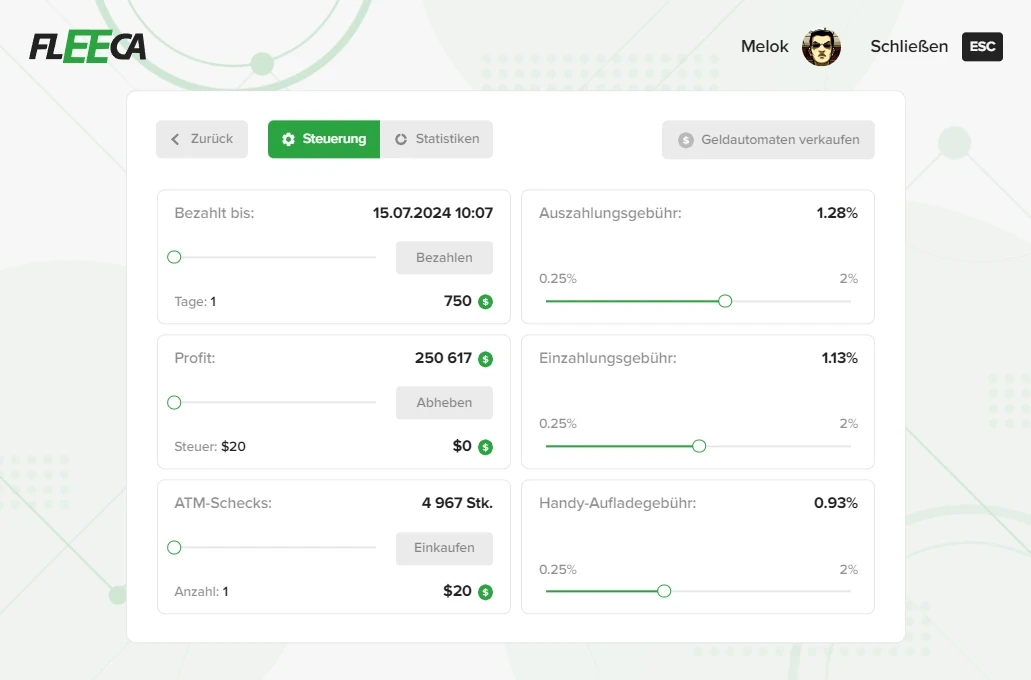Screen dimensions: 1031x680
Task: Click Melok's profile avatar
Action: [x=821, y=47]
